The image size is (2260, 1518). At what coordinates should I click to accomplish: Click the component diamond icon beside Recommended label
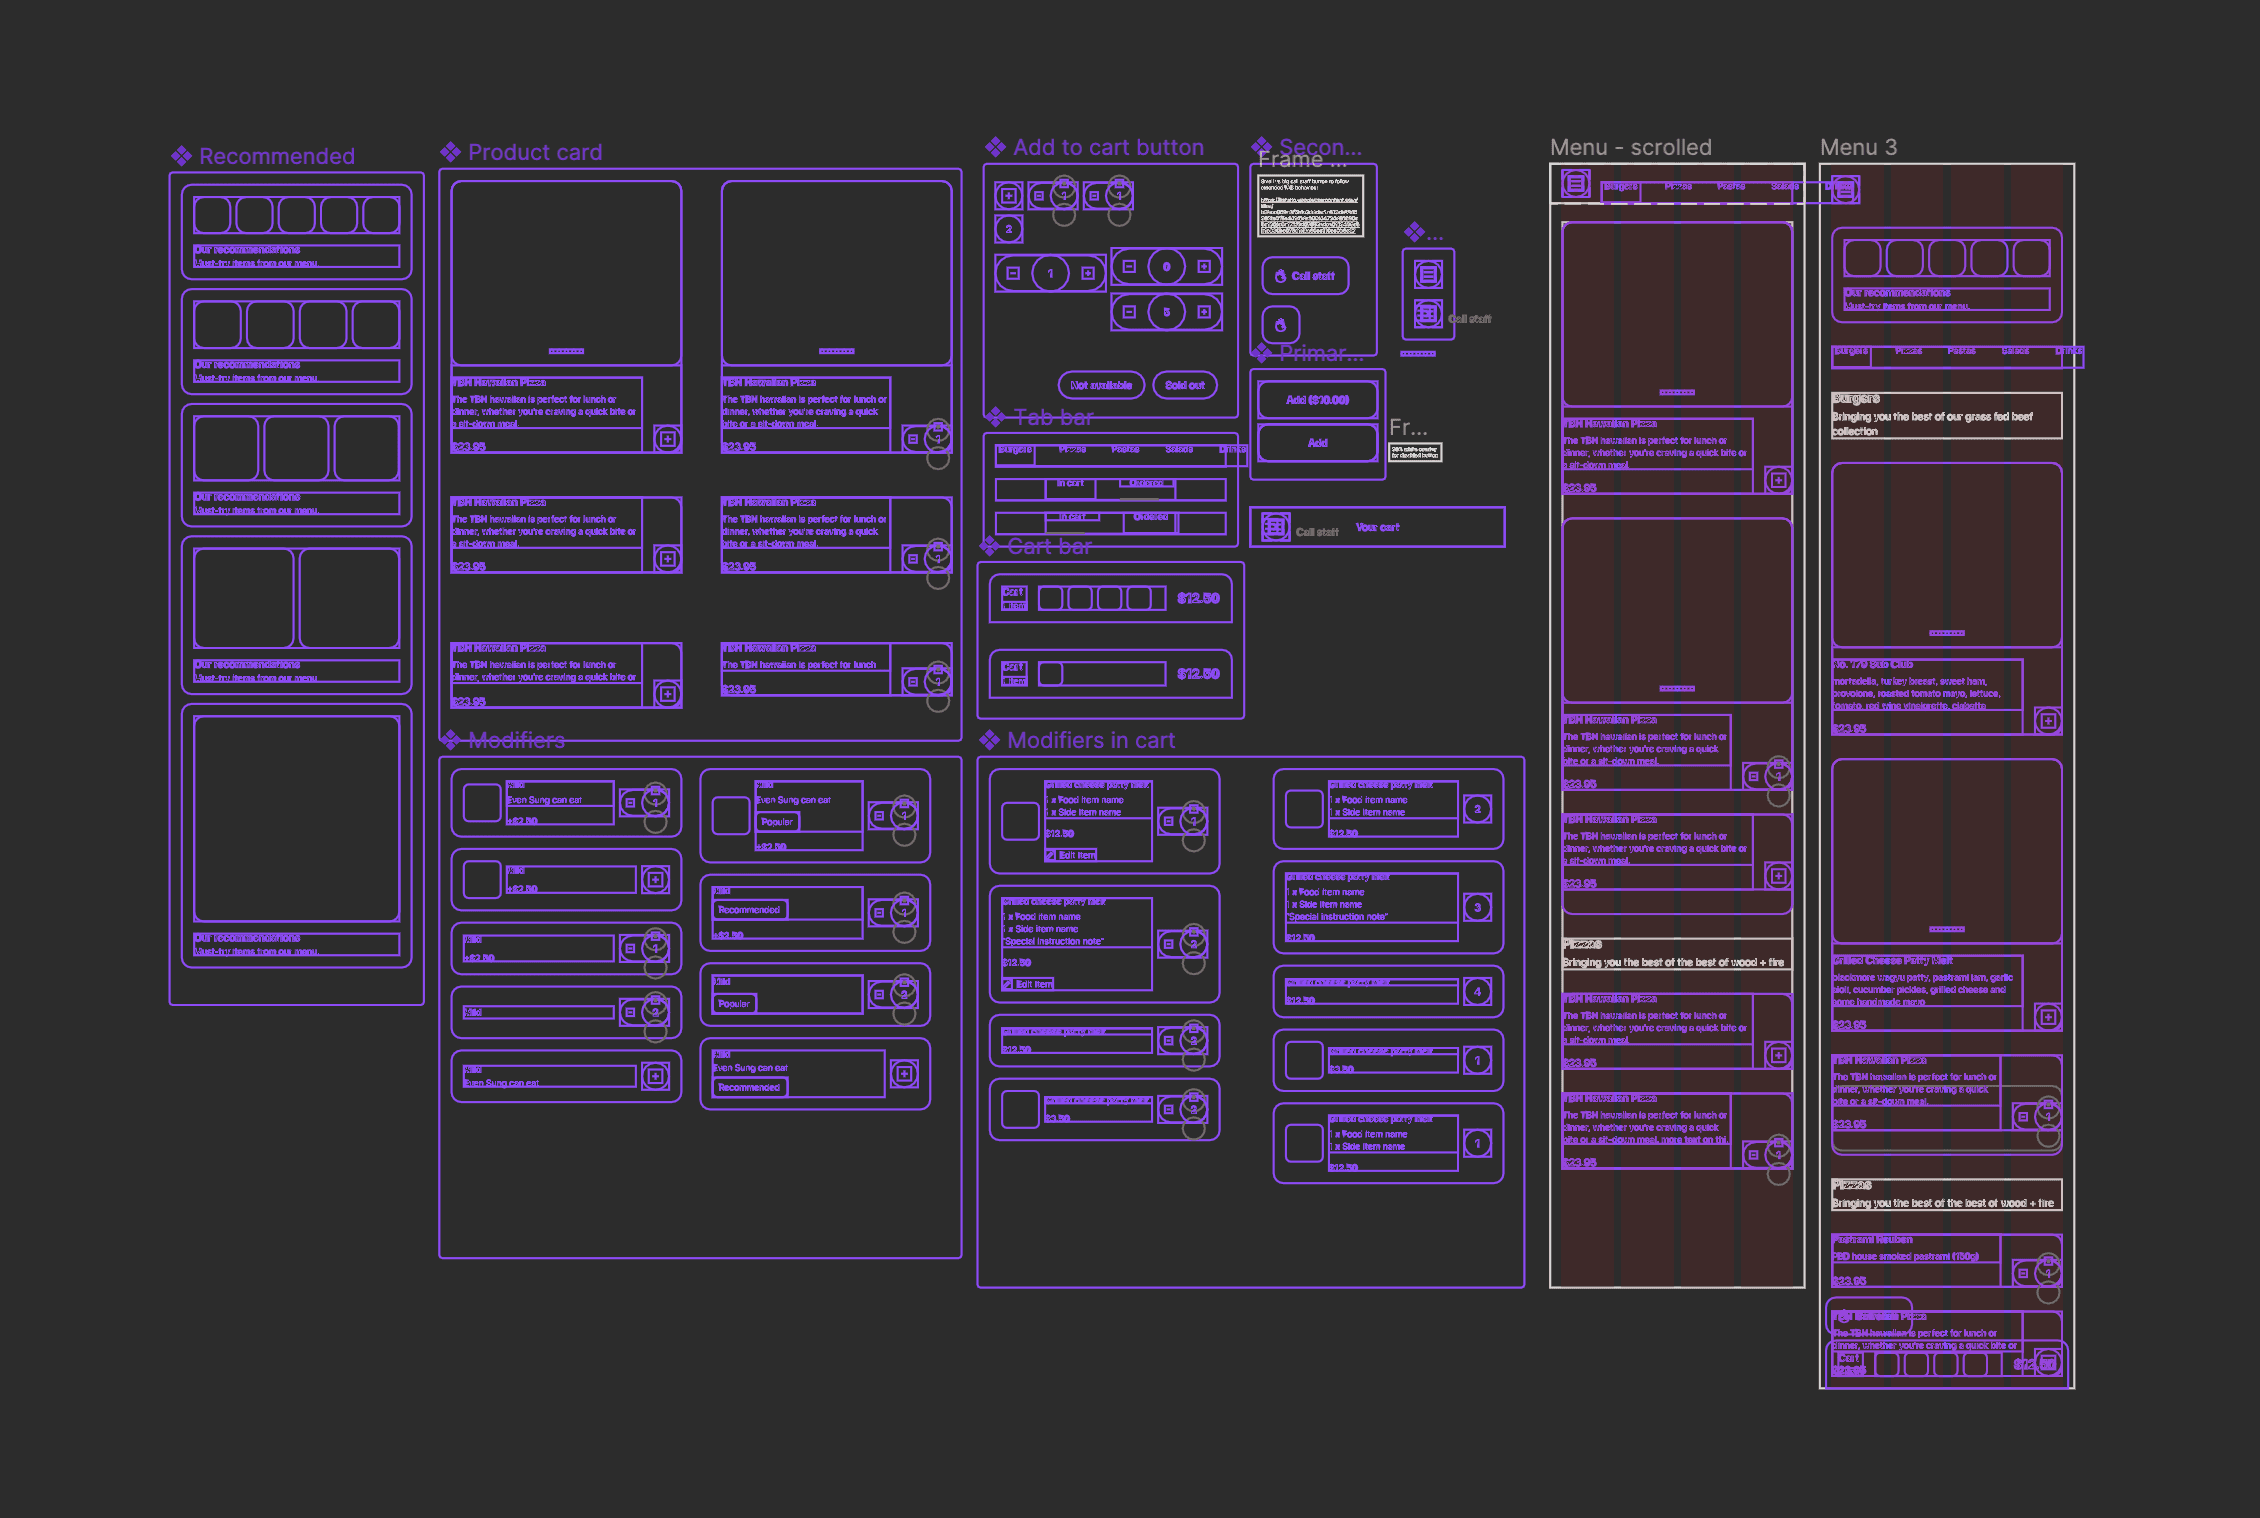[x=181, y=156]
